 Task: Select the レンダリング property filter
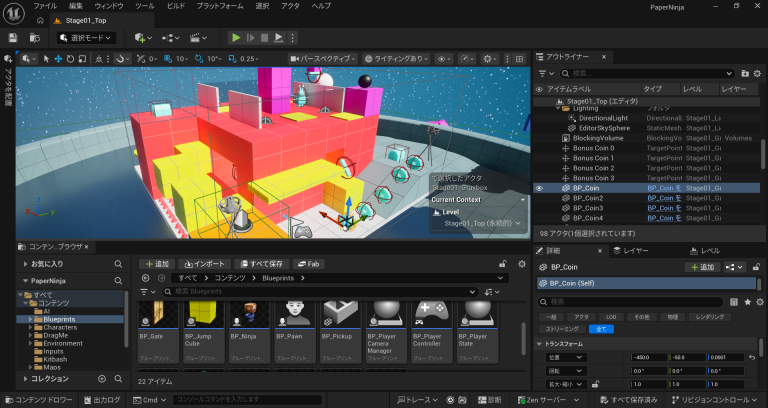tap(710, 317)
